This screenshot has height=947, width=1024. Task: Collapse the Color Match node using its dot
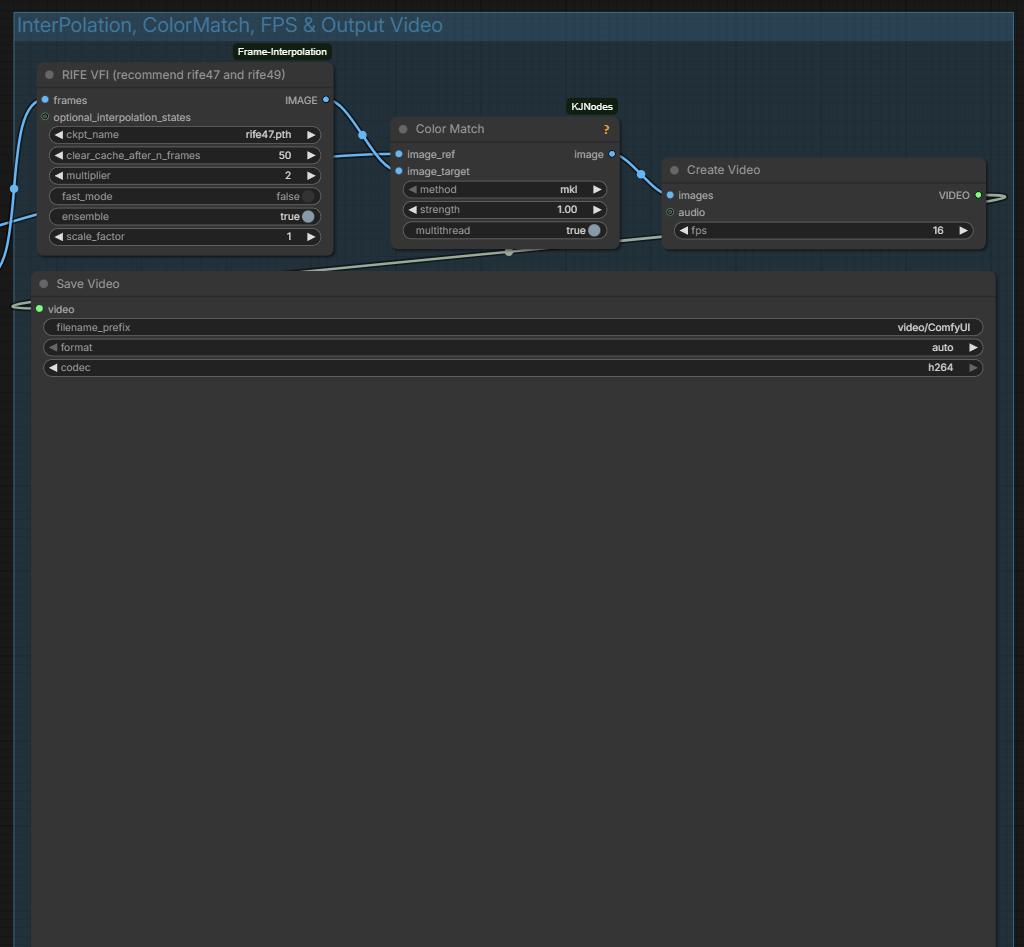[403, 129]
